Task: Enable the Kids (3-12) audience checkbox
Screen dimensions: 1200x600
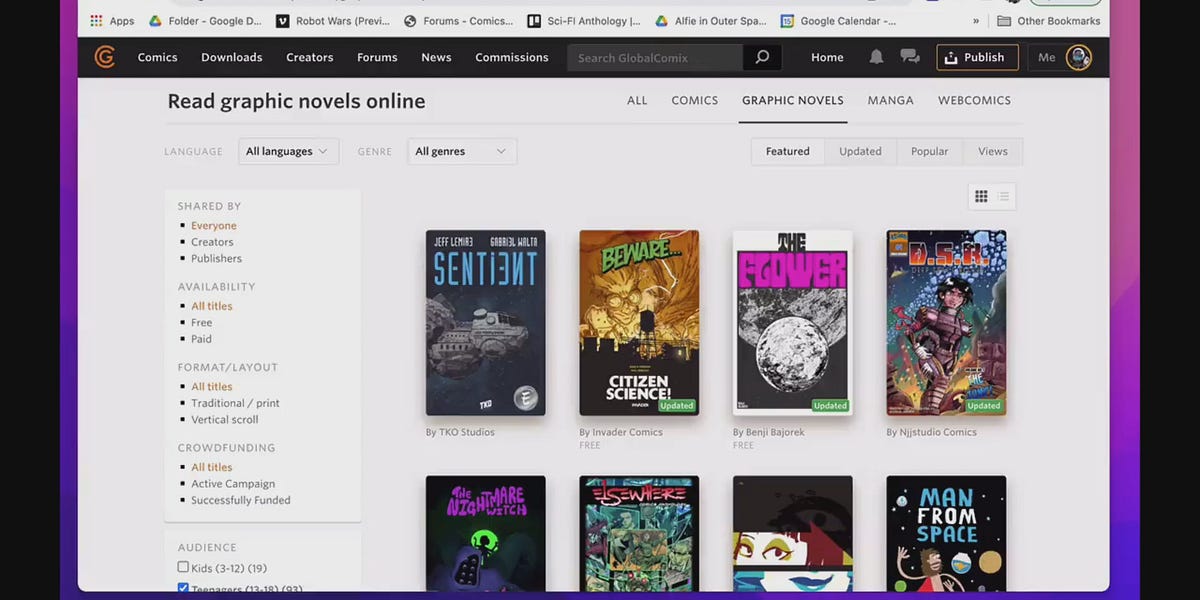Action: 183,566
